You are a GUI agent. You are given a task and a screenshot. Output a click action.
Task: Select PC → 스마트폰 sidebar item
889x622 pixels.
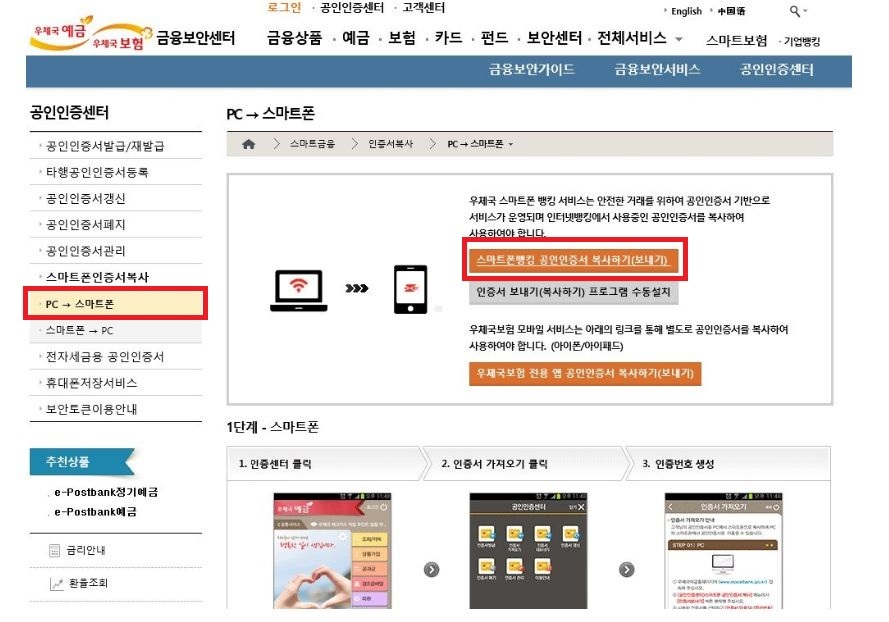[x=116, y=304]
